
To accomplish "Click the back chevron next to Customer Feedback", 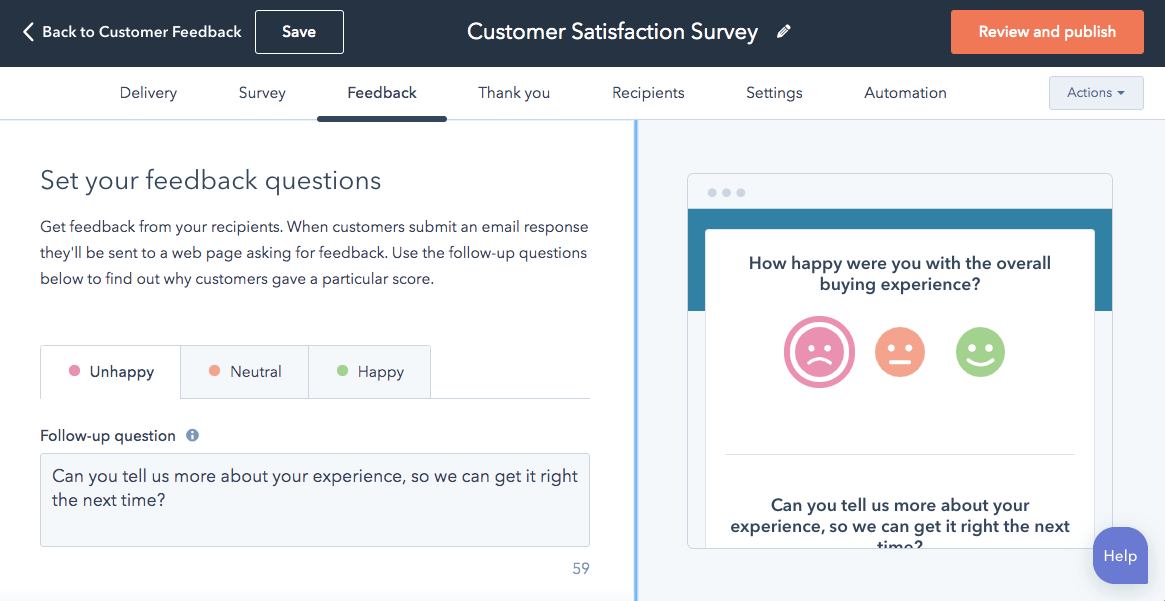I will click(x=25, y=31).
